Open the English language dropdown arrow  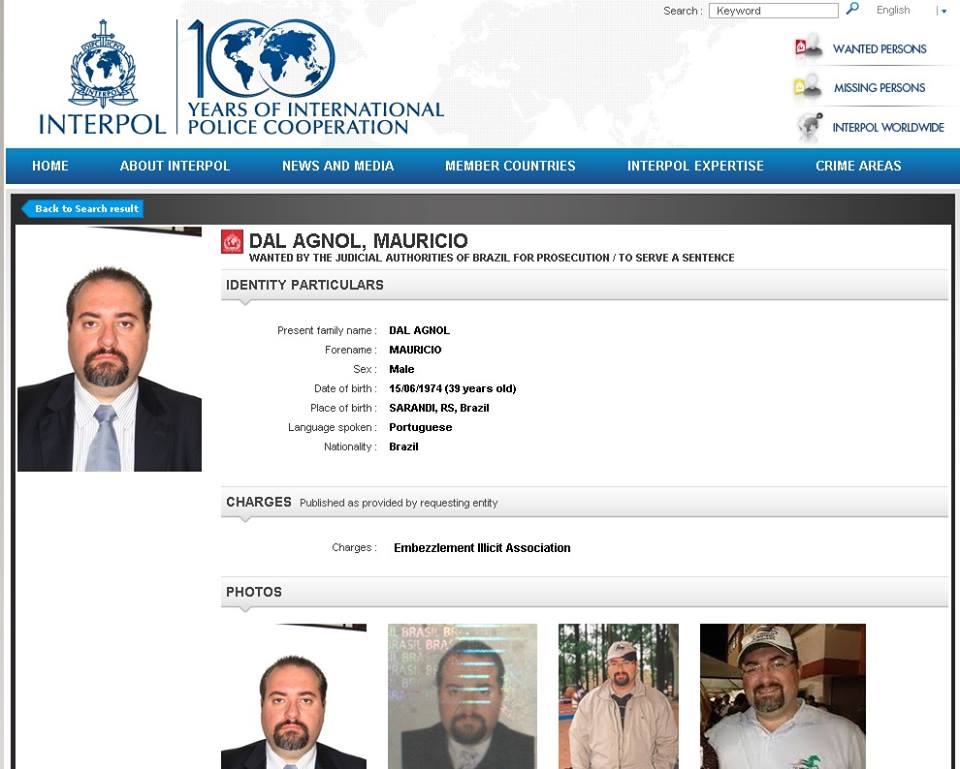click(x=943, y=11)
